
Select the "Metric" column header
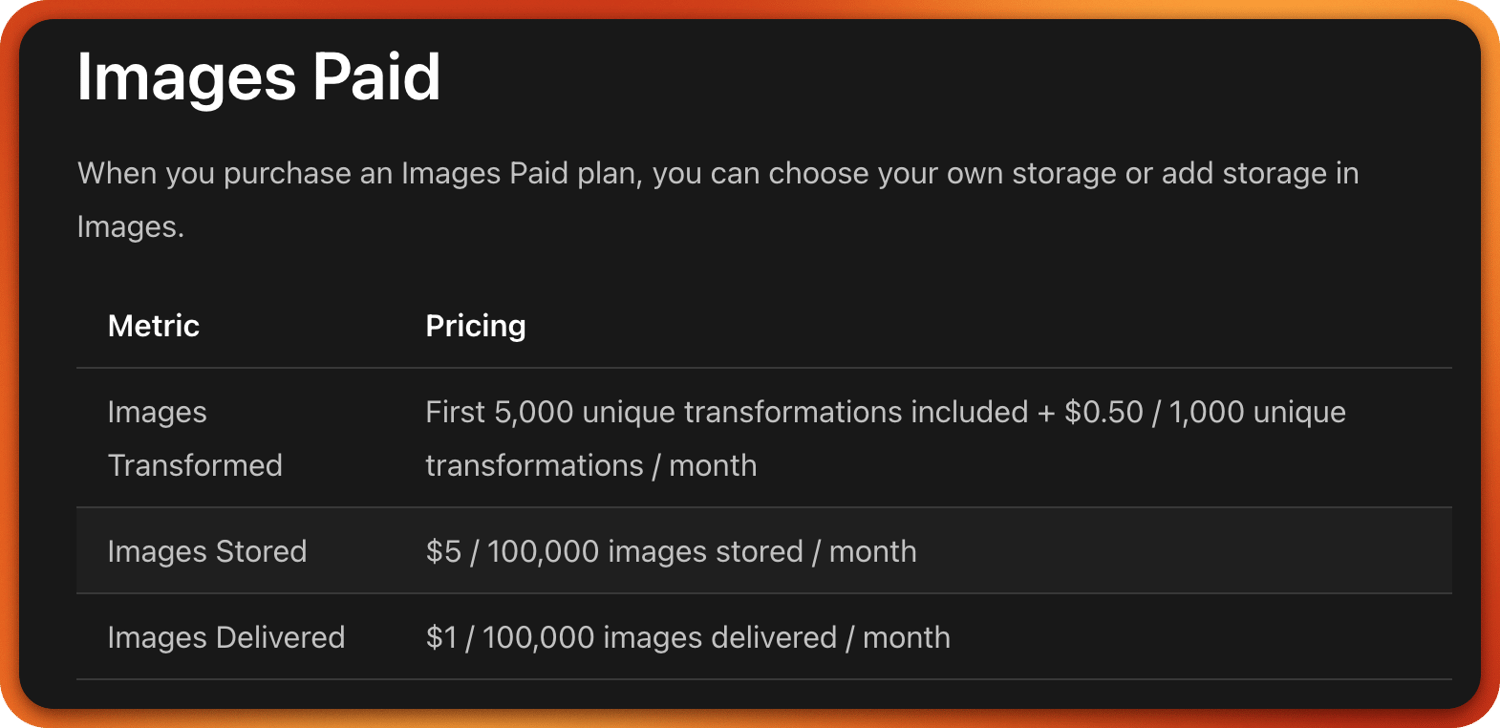tap(153, 326)
